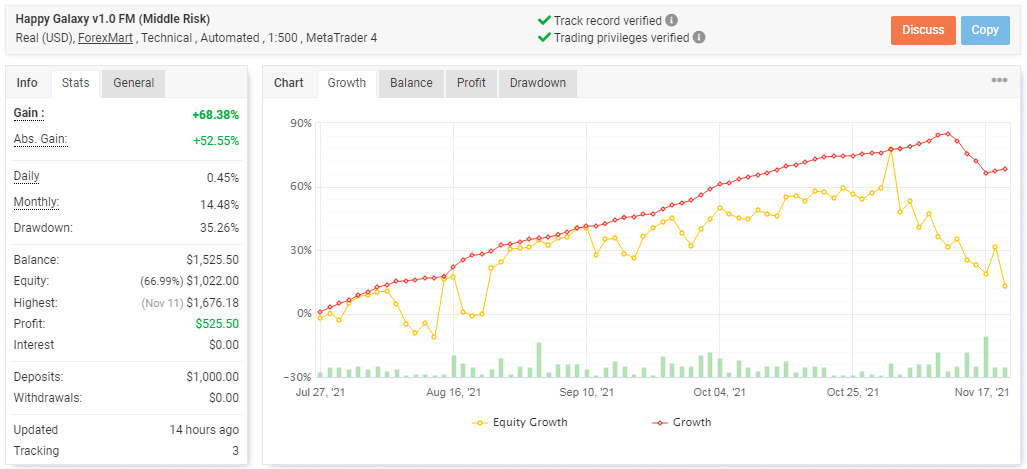Click the green Track record verified checkmark
This screenshot has width=1027, height=469.
click(544, 20)
